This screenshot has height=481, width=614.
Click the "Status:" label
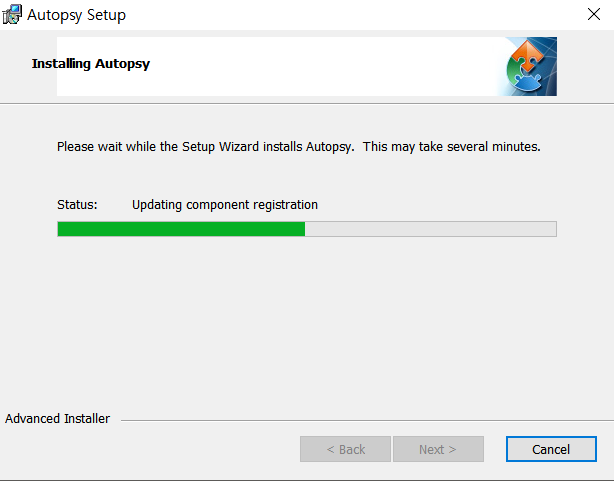[77, 205]
